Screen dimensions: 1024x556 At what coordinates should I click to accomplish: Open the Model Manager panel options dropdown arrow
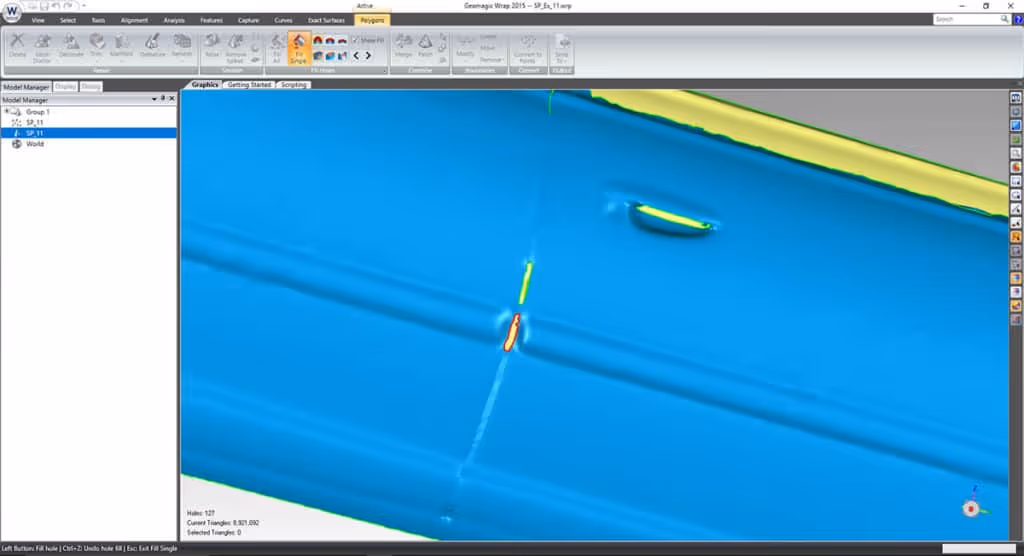coord(154,99)
